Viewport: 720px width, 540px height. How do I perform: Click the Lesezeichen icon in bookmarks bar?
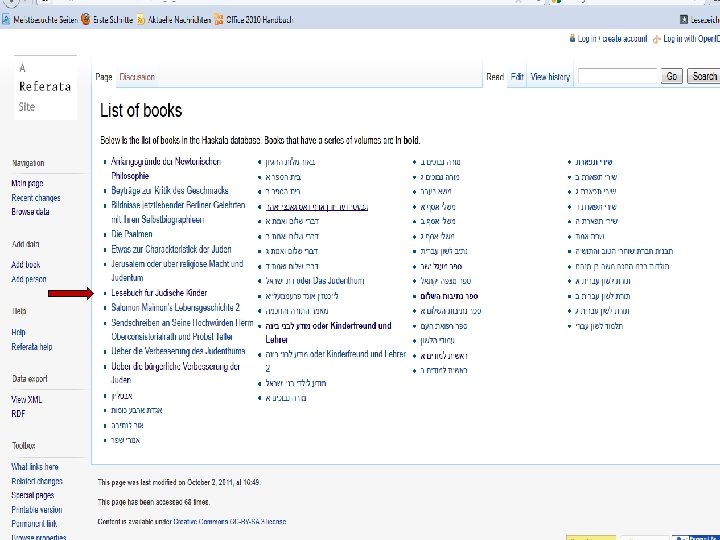684,19
